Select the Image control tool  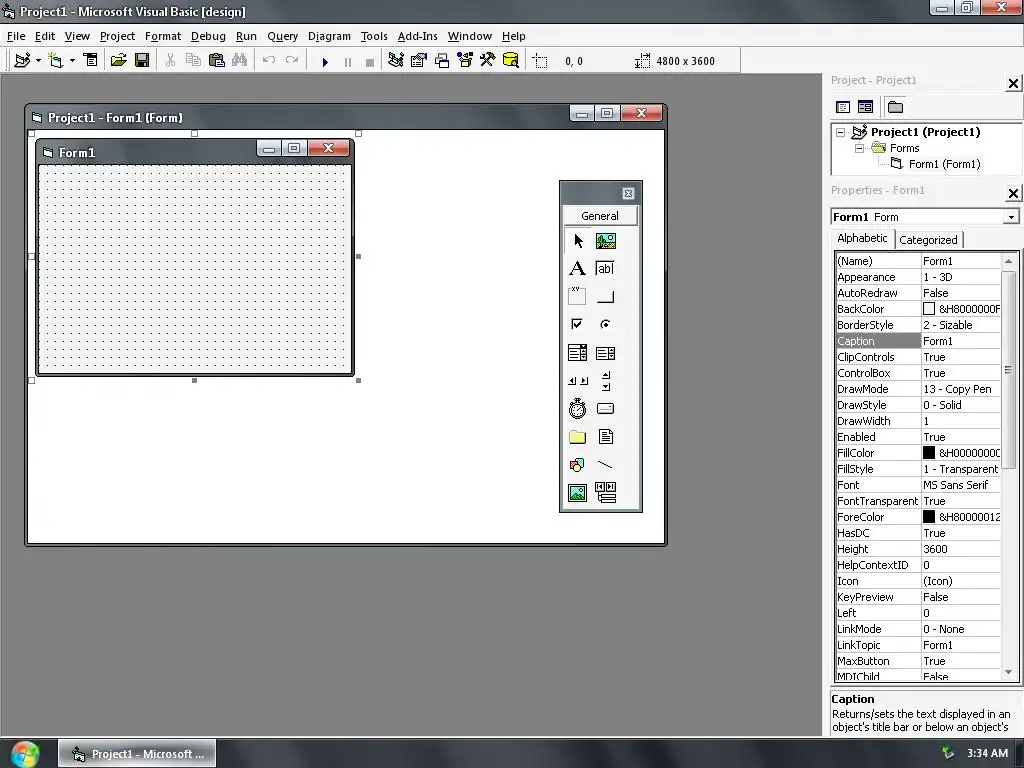pos(577,492)
